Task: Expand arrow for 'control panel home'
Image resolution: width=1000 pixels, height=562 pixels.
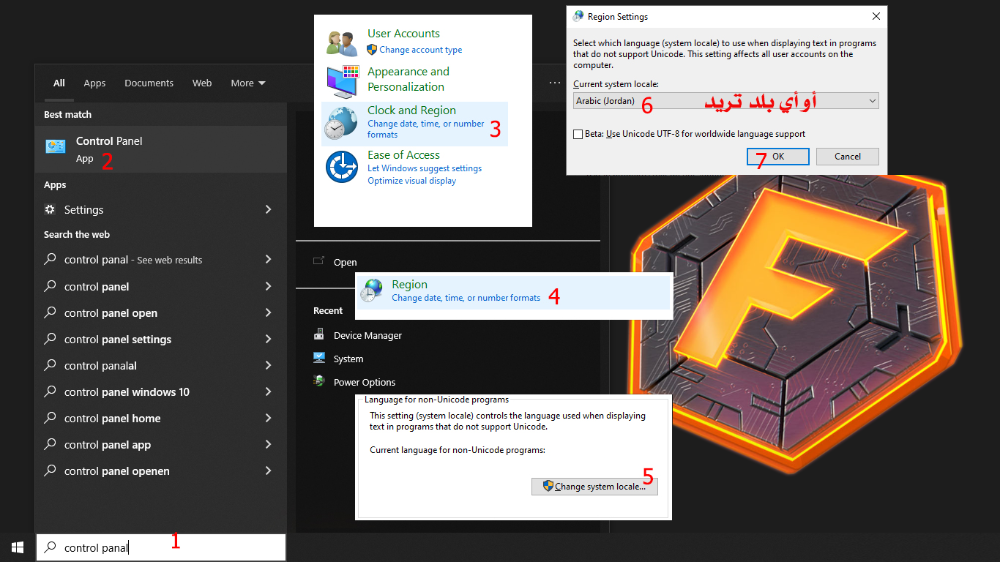Action: (268, 418)
